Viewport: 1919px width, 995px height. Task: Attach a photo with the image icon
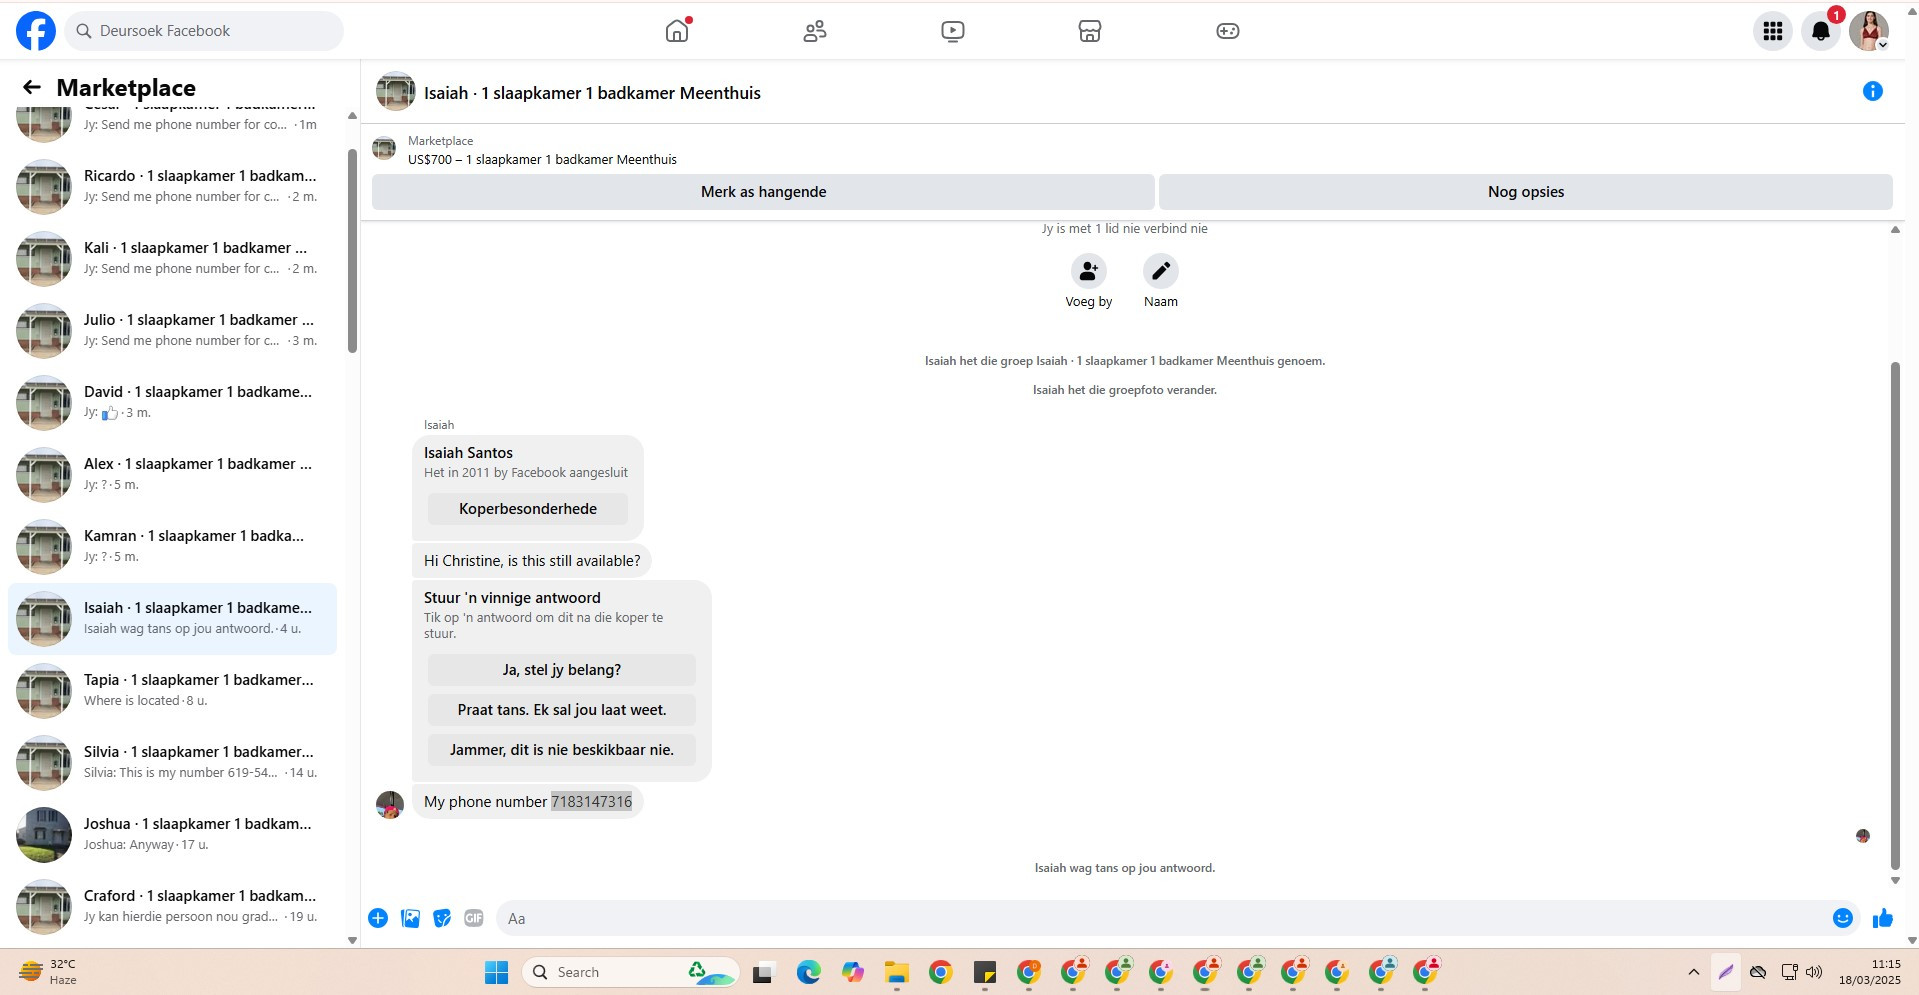(x=410, y=918)
